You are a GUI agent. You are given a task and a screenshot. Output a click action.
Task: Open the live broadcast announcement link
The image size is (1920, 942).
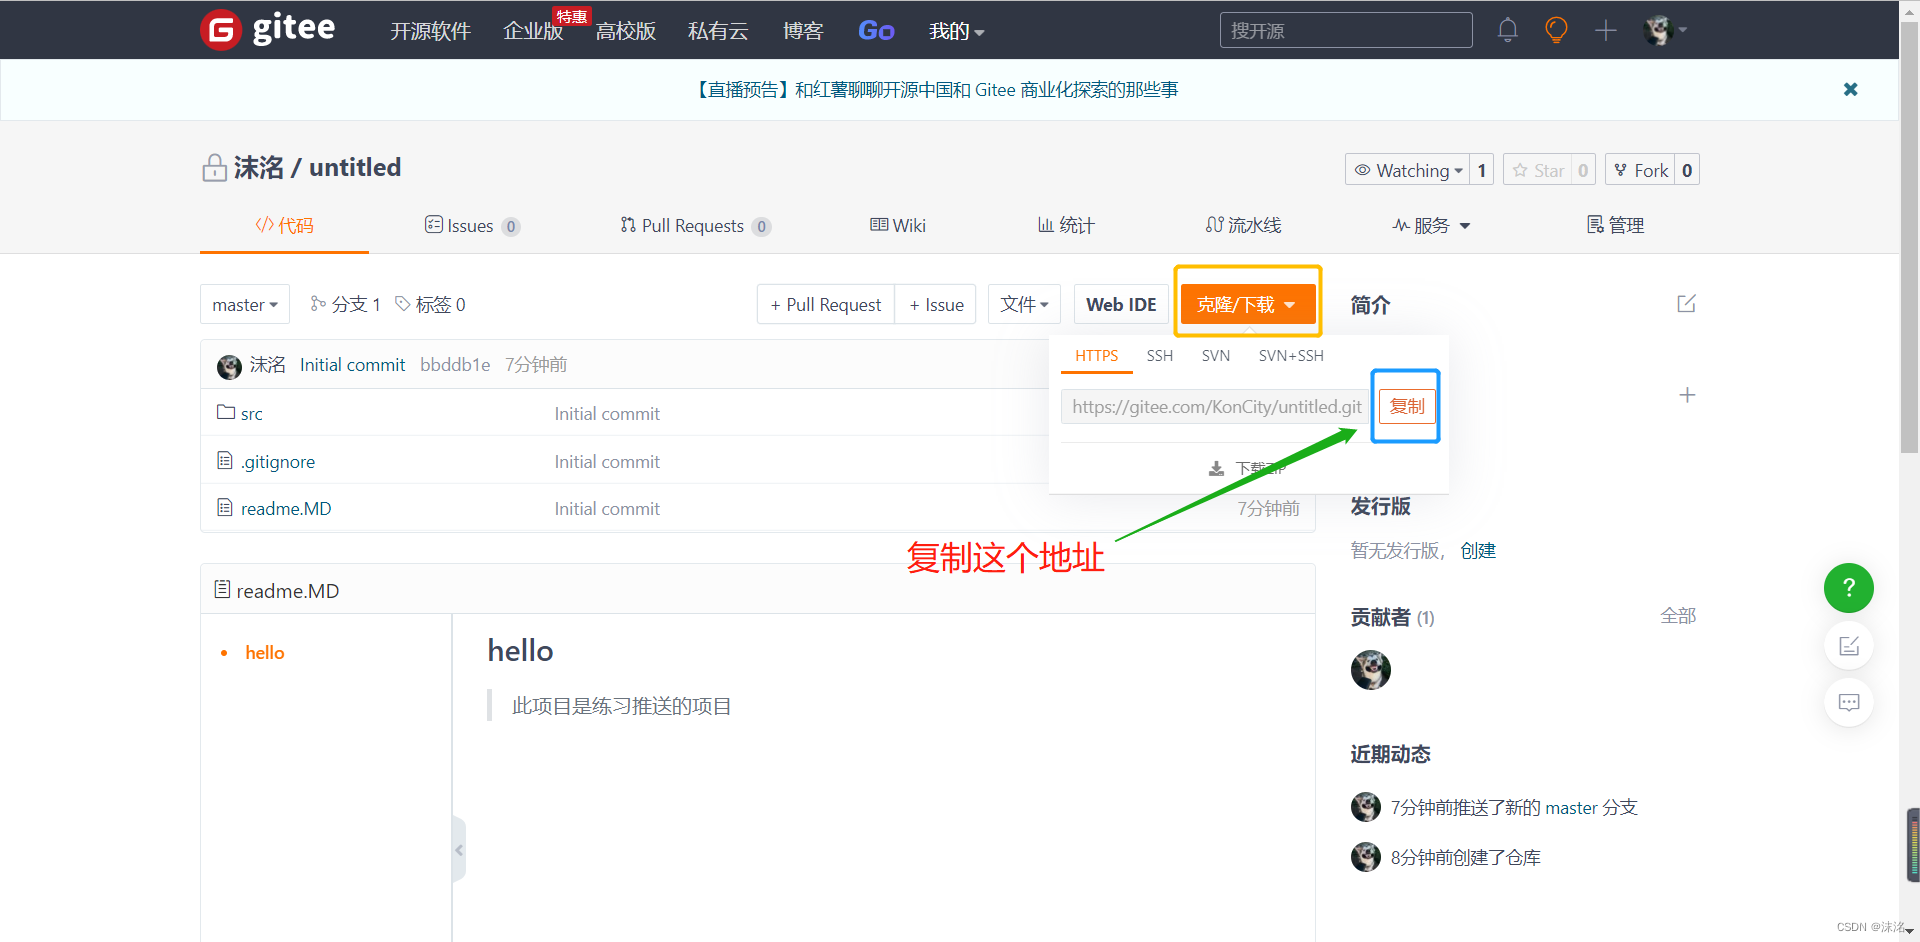(936, 90)
